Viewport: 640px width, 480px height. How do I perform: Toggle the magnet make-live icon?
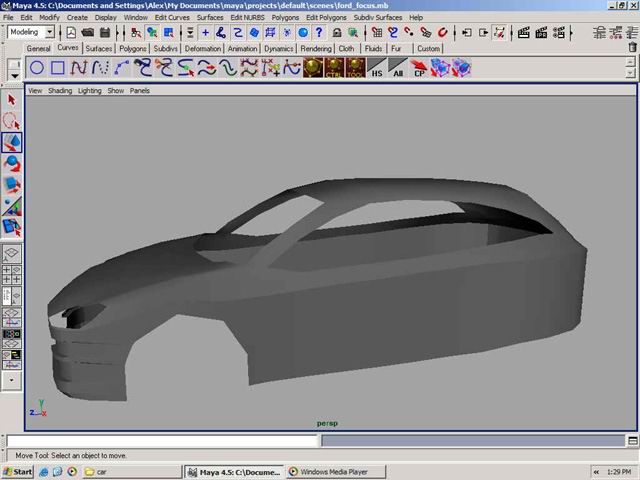pos(441,32)
